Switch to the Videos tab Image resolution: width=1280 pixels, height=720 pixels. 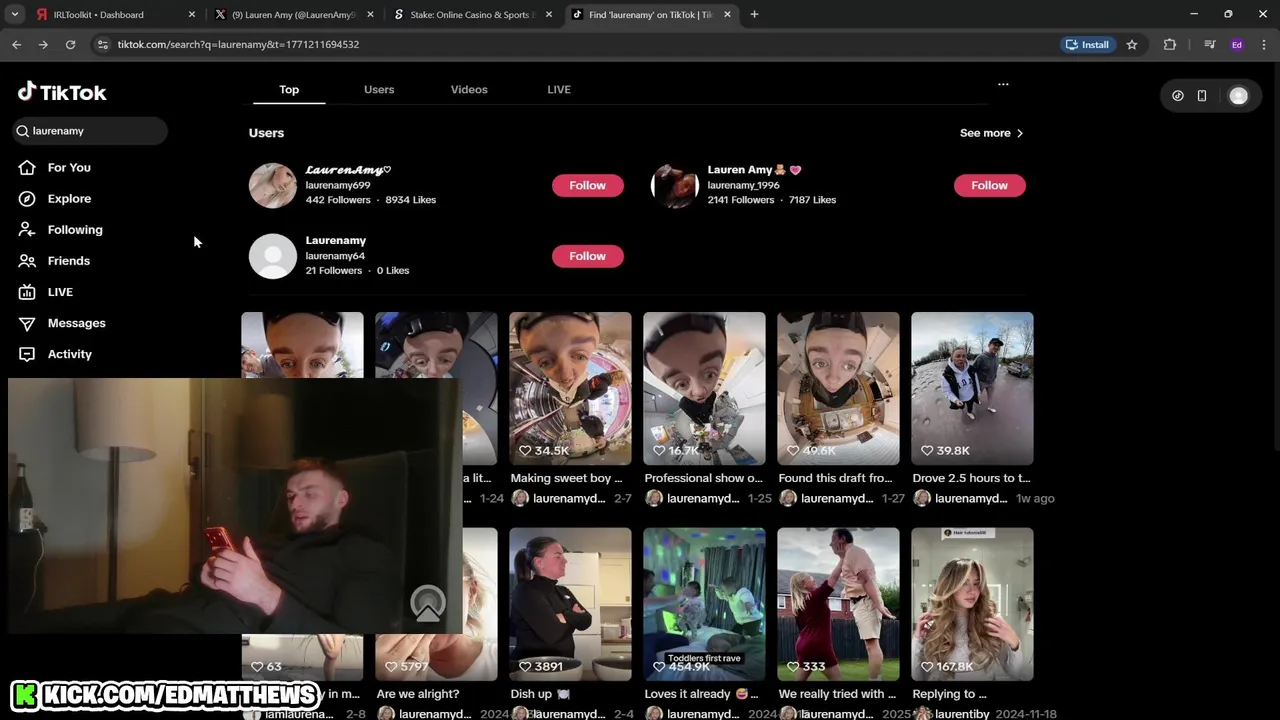tap(469, 89)
